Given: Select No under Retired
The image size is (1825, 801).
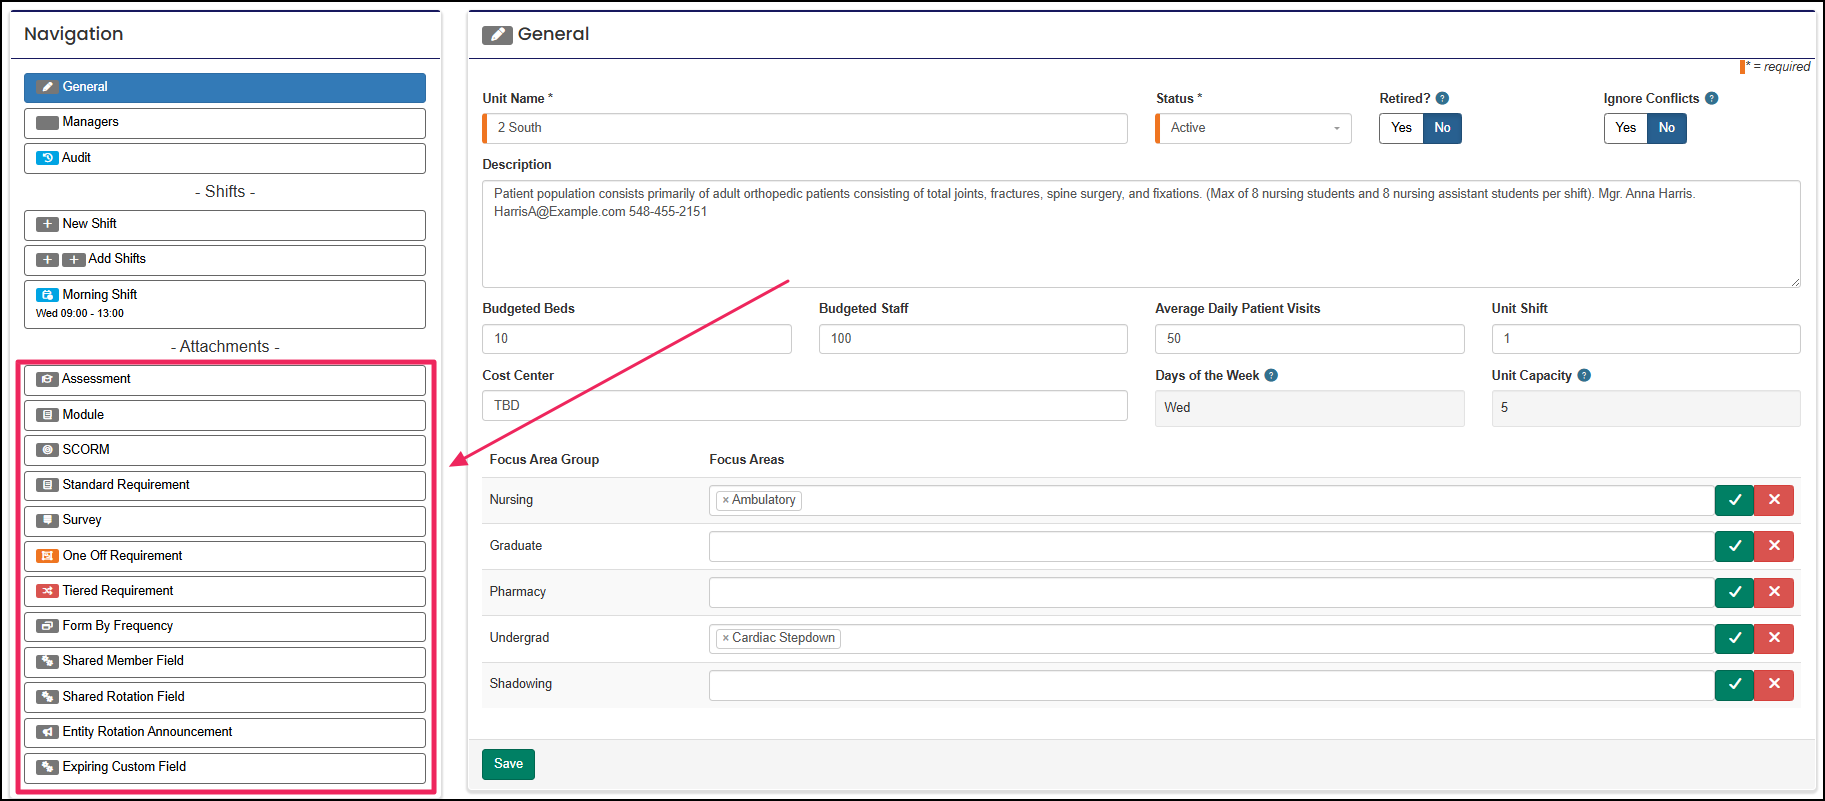Looking at the screenshot, I should pyautogui.click(x=1442, y=128).
